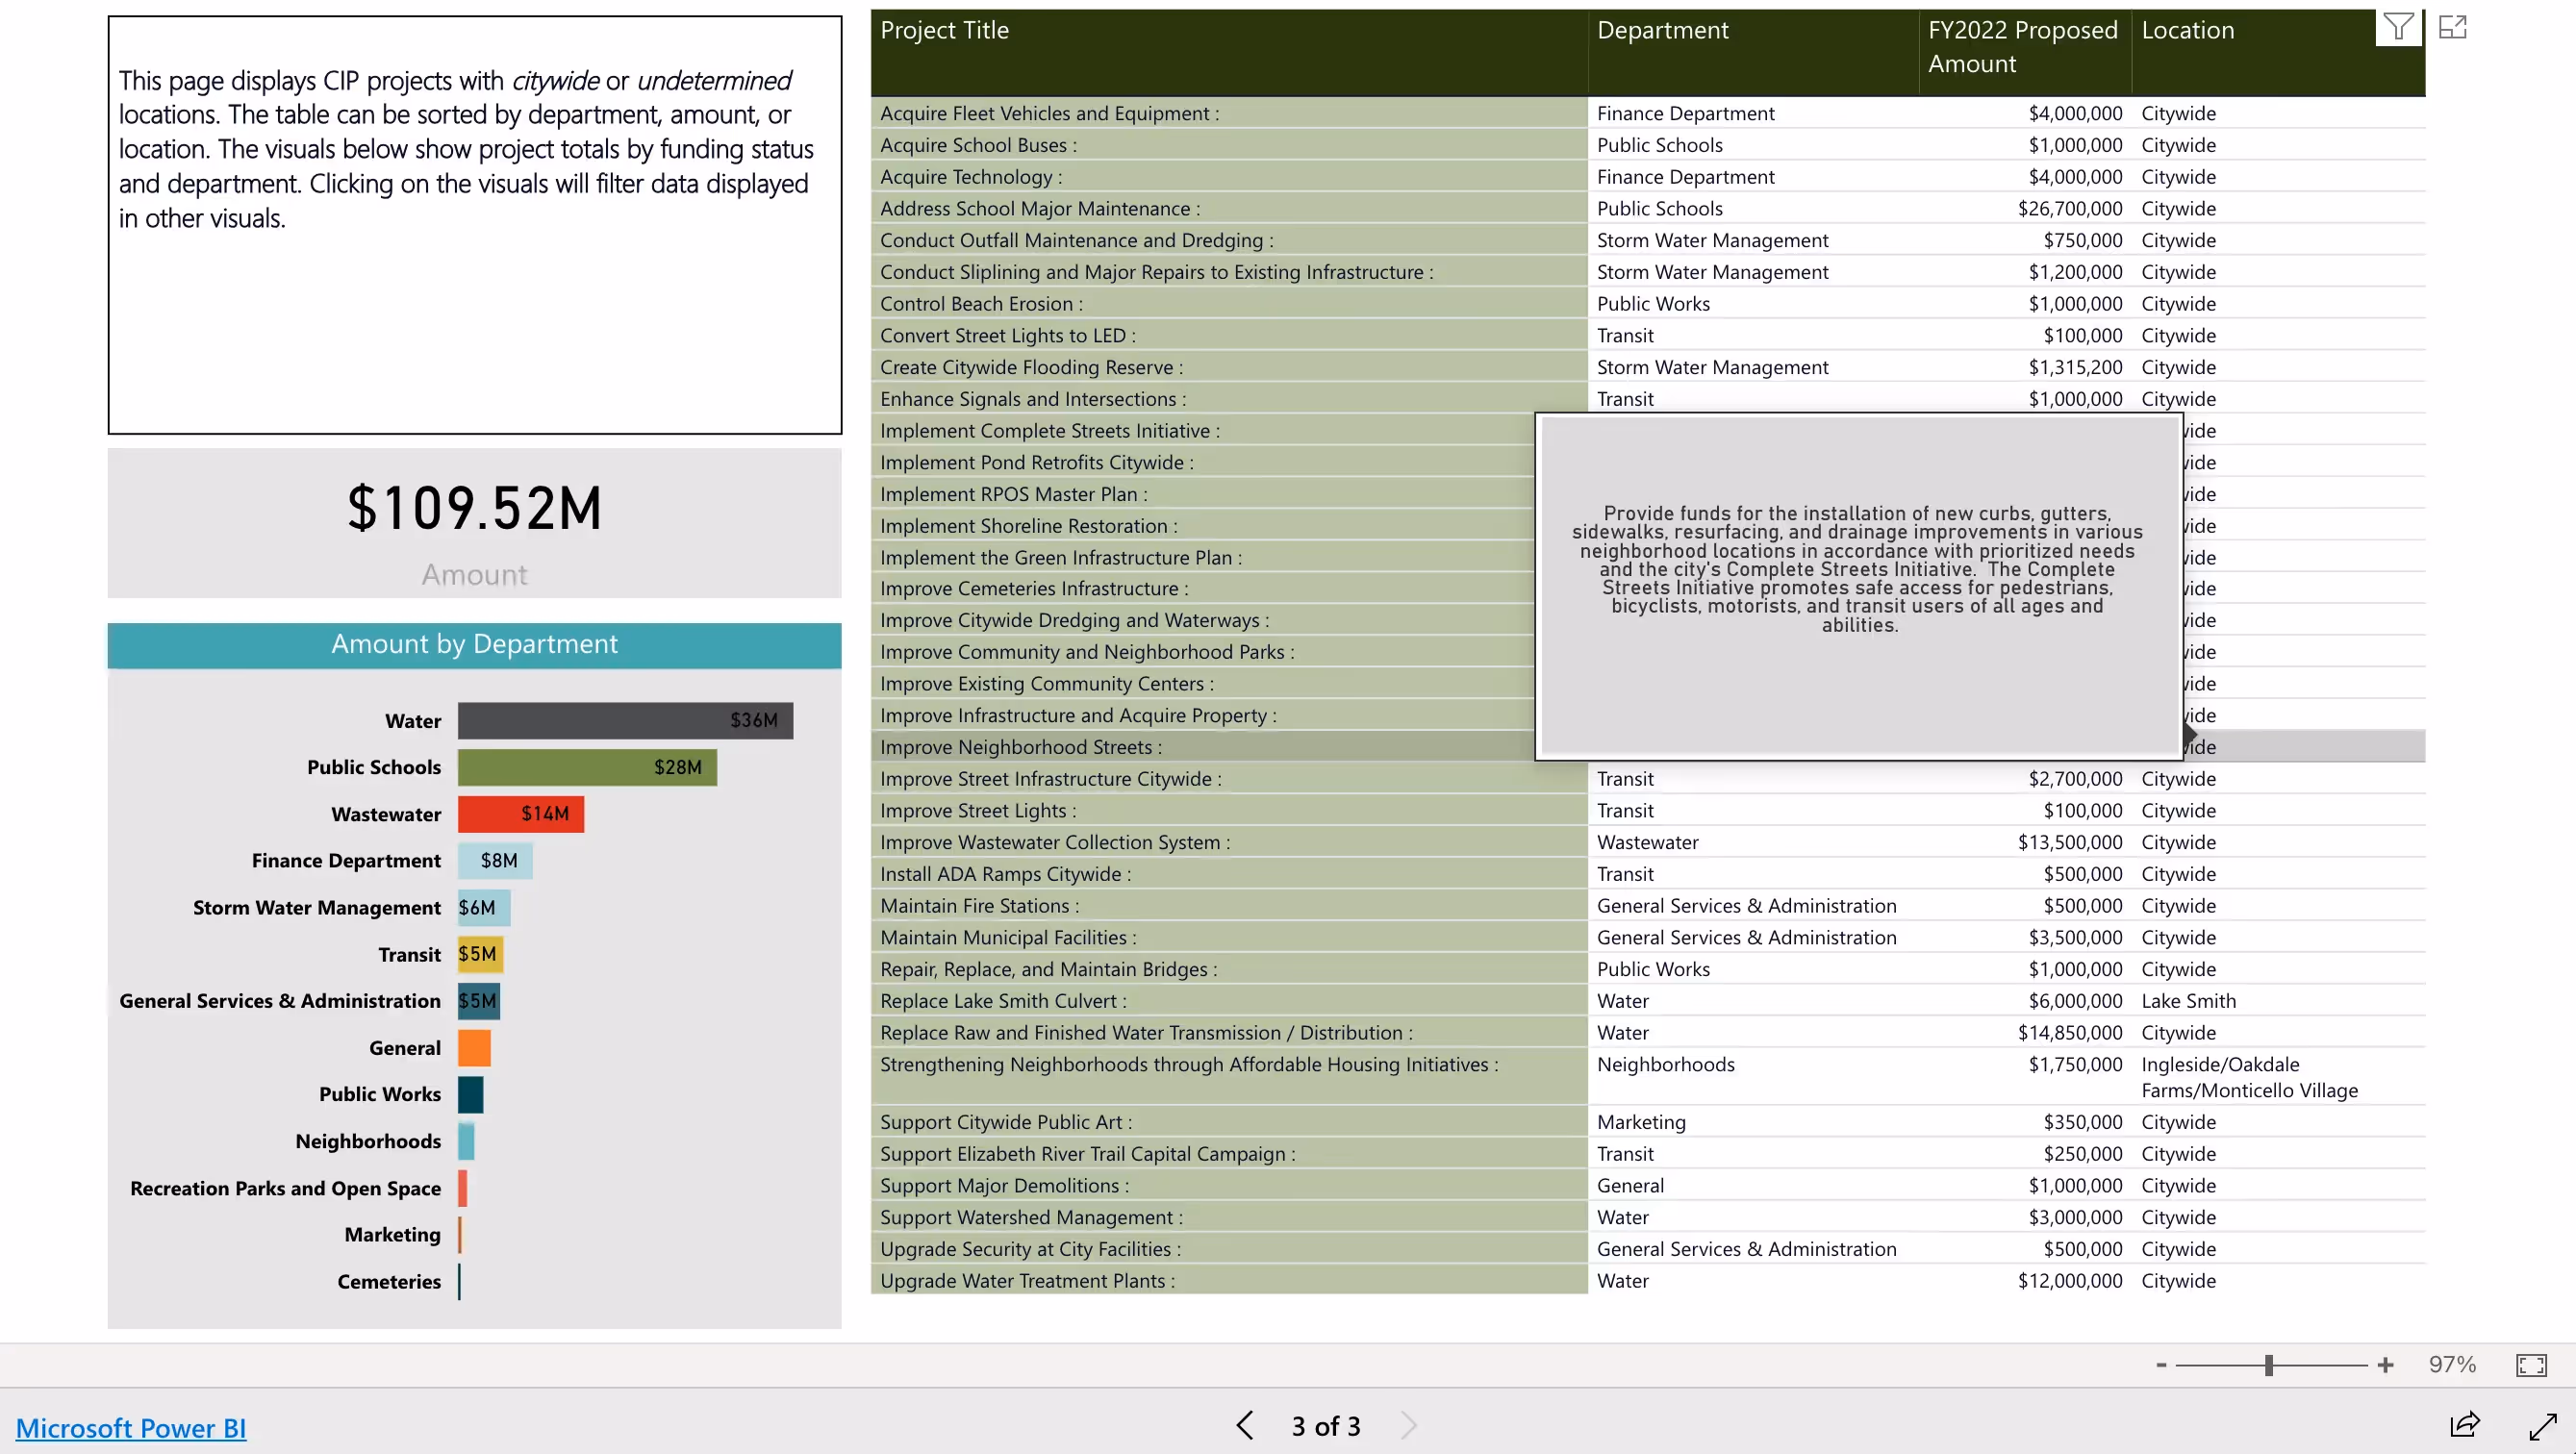The image size is (2576, 1454).
Task: Select the Transit $5M bar
Action: [480, 954]
